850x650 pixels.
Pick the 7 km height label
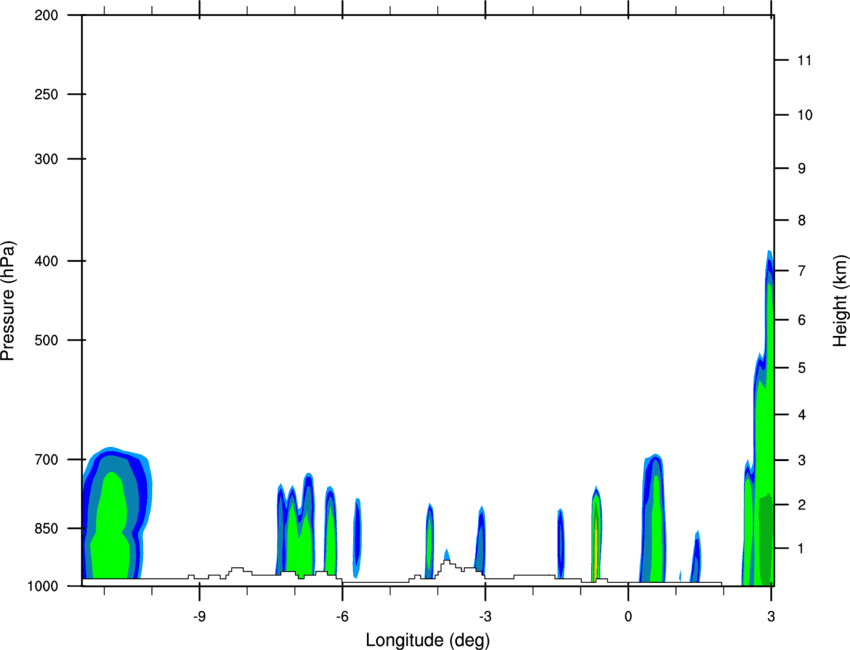point(802,270)
